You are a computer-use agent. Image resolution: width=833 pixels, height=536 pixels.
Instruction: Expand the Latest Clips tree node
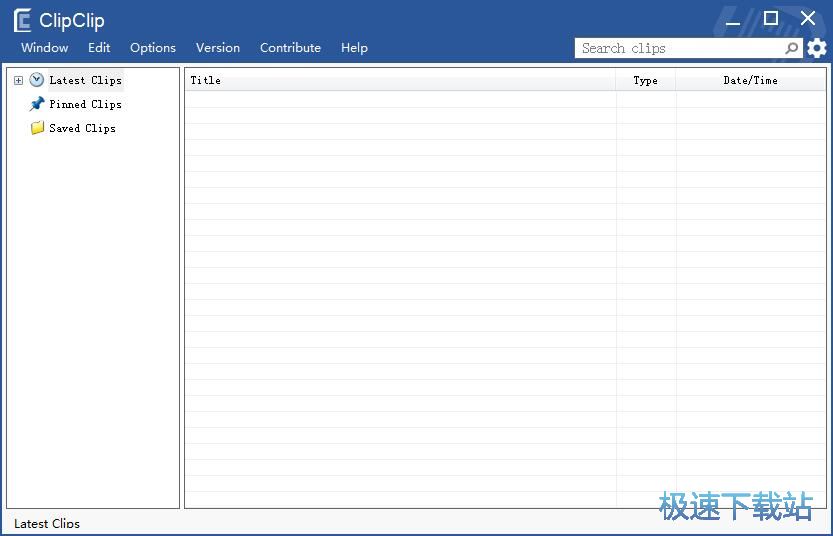point(19,81)
